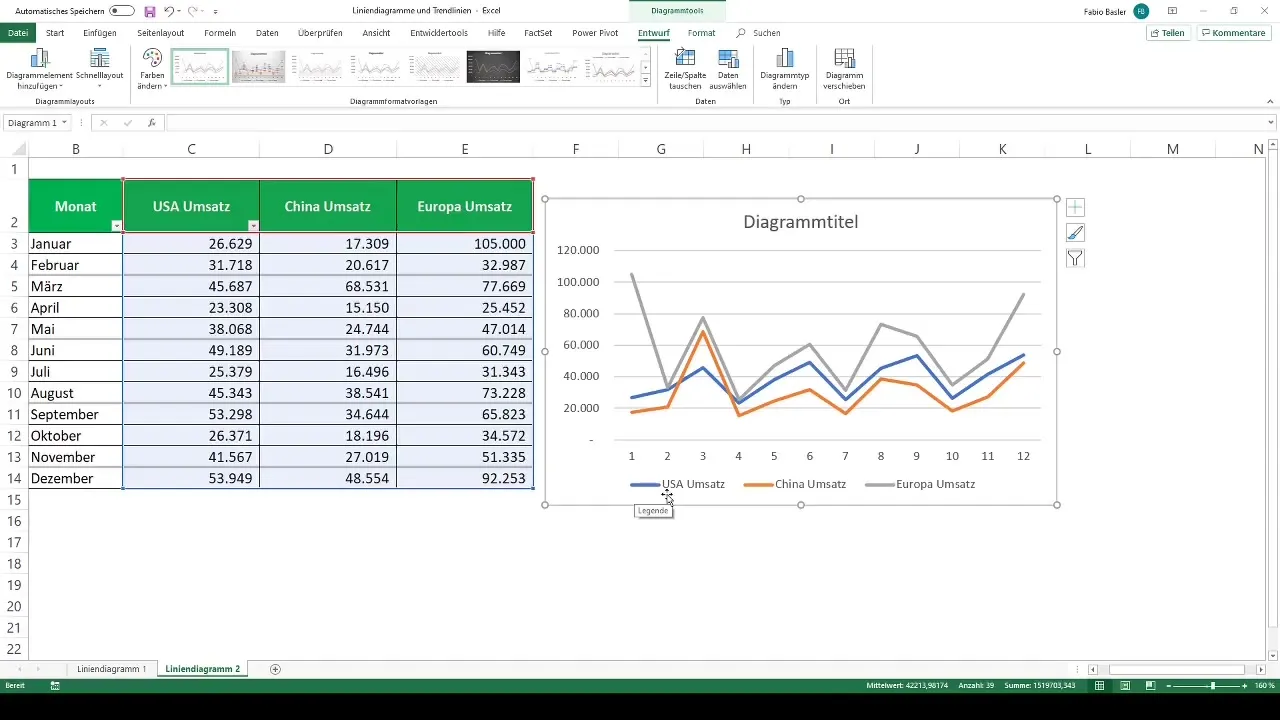Click the chart filters funnel icon
Image resolution: width=1280 pixels, height=720 pixels.
pos(1075,258)
